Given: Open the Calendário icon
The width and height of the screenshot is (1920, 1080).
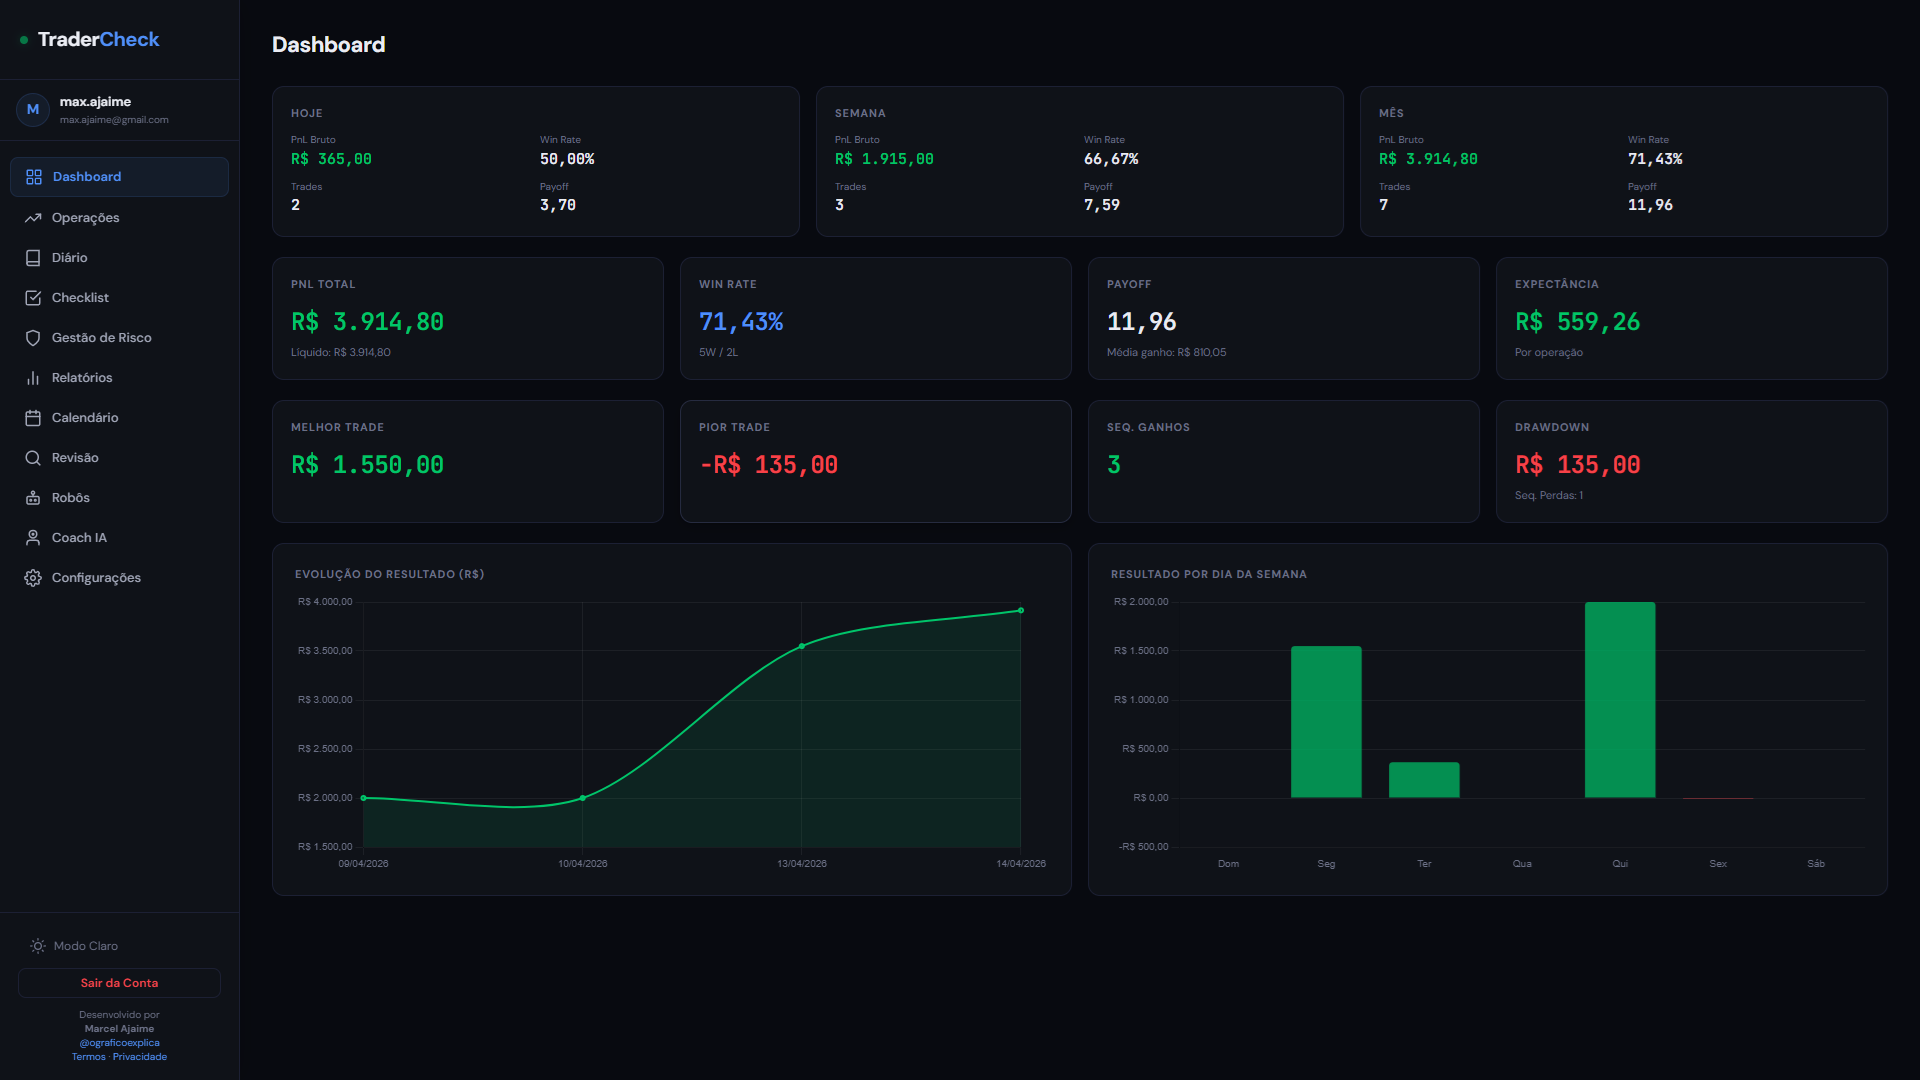Looking at the screenshot, I should 33,417.
